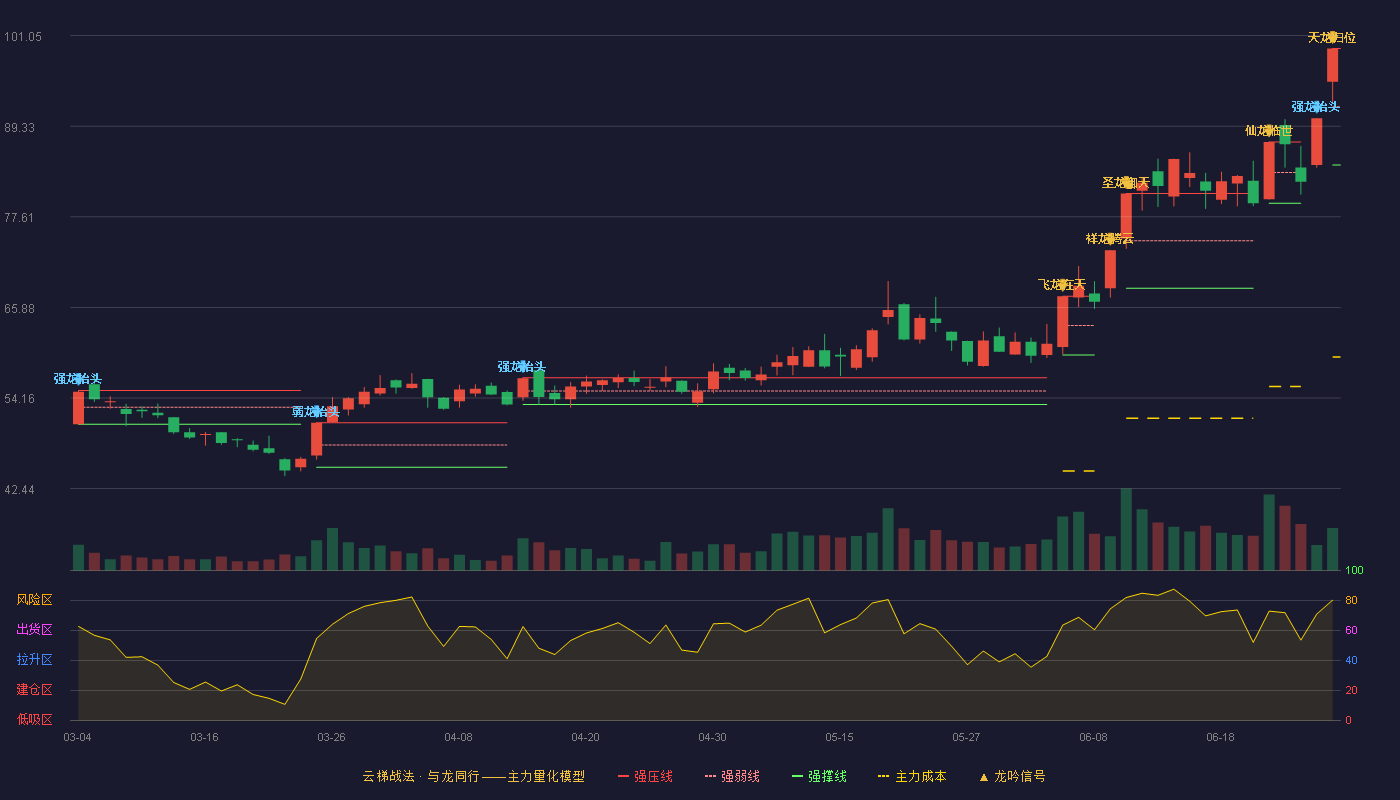The image size is (1400, 800).
Task: Click the orange 80 indicator axis value
Action: pyautogui.click(x=1350, y=600)
